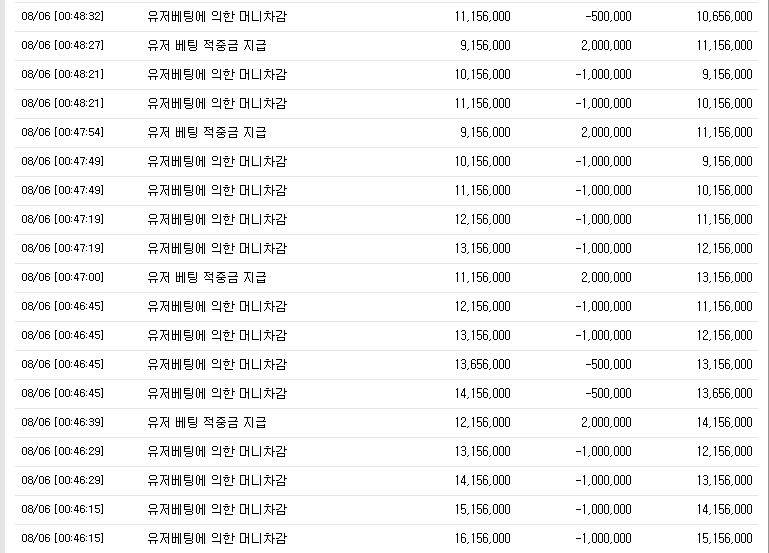769x553 pixels.
Task: Select the 11,156,000 previous balance in top row
Action: pos(483,16)
